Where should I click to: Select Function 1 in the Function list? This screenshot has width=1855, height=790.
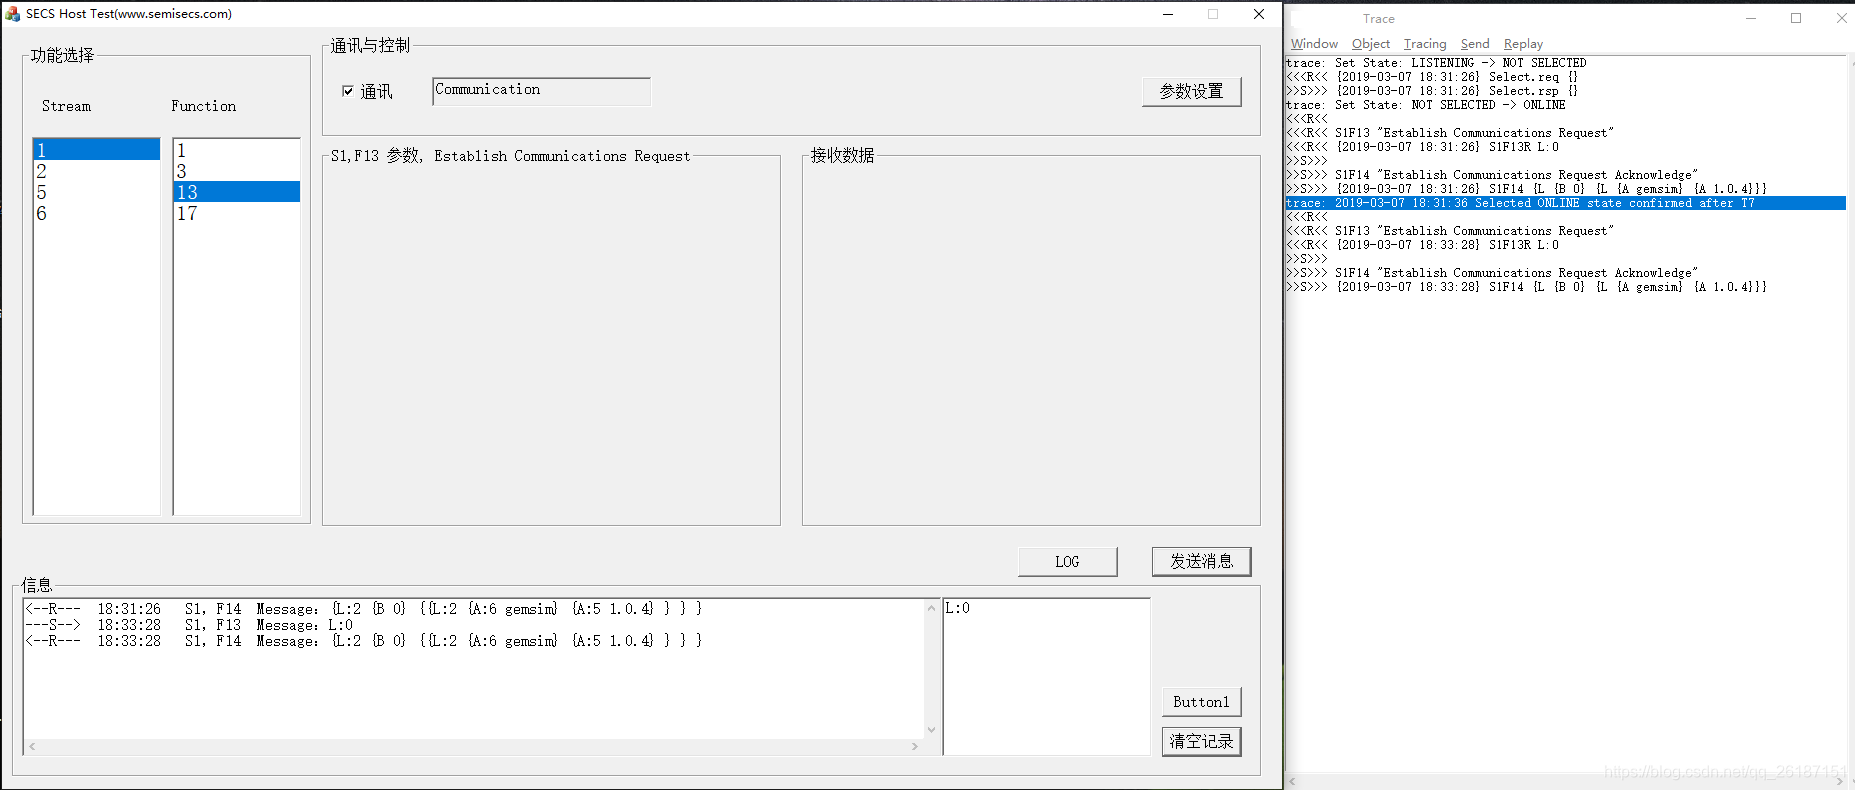click(x=237, y=150)
